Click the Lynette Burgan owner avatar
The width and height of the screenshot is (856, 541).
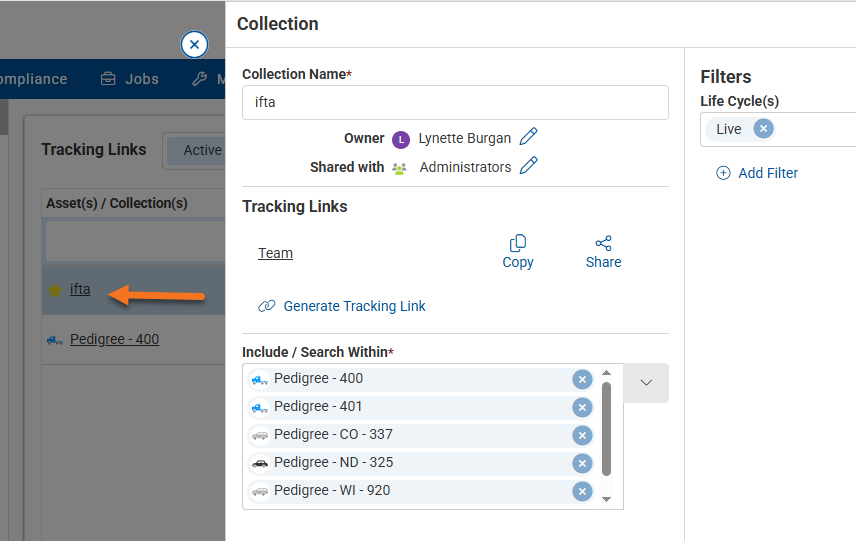click(401, 140)
